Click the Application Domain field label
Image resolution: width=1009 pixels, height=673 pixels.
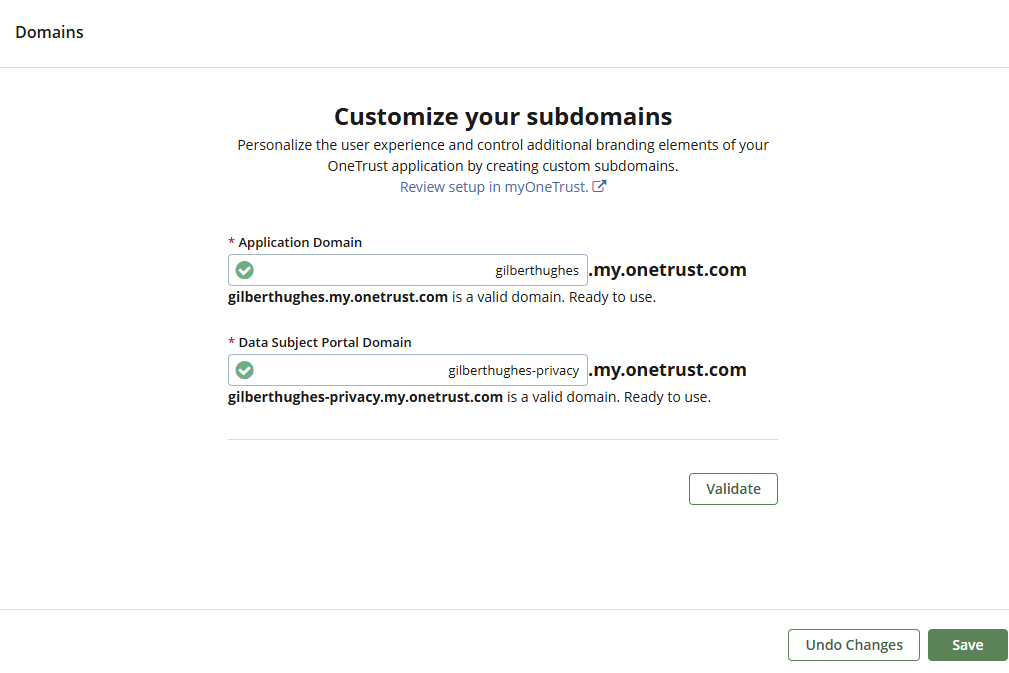click(x=300, y=243)
